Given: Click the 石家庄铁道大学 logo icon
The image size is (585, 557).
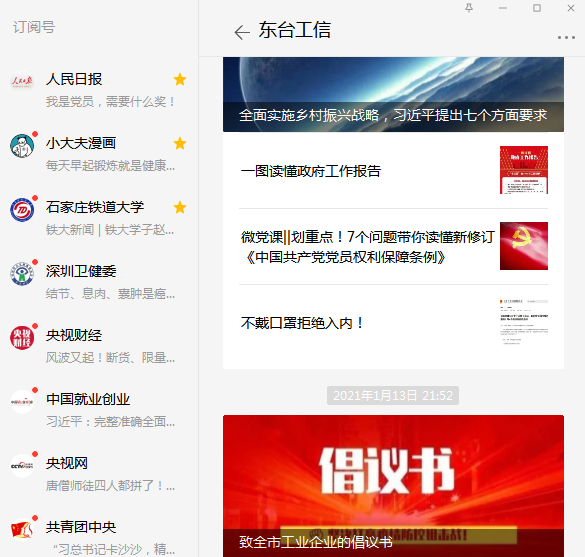Looking at the screenshot, I should (x=22, y=210).
